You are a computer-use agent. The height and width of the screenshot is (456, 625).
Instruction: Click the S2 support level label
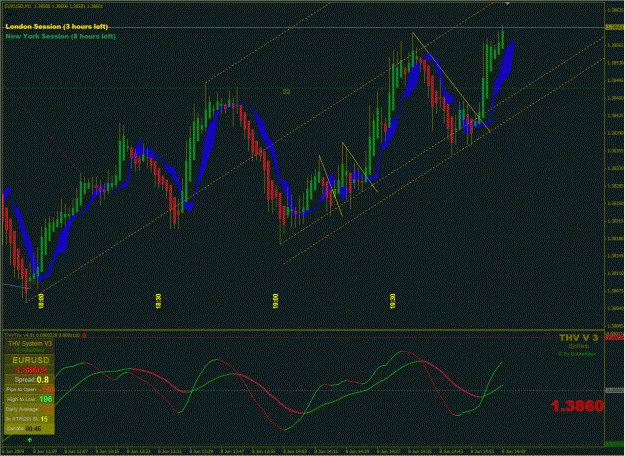point(286,92)
